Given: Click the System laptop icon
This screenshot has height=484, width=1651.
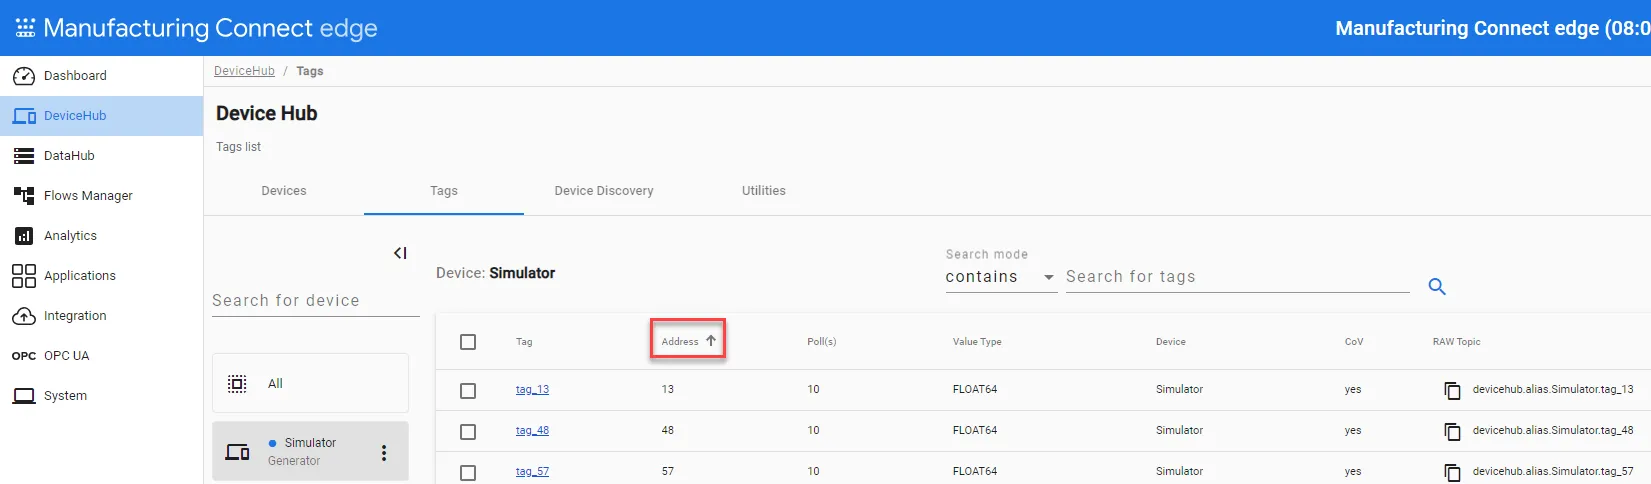Looking at the screenshot, I should coord(24,396).
